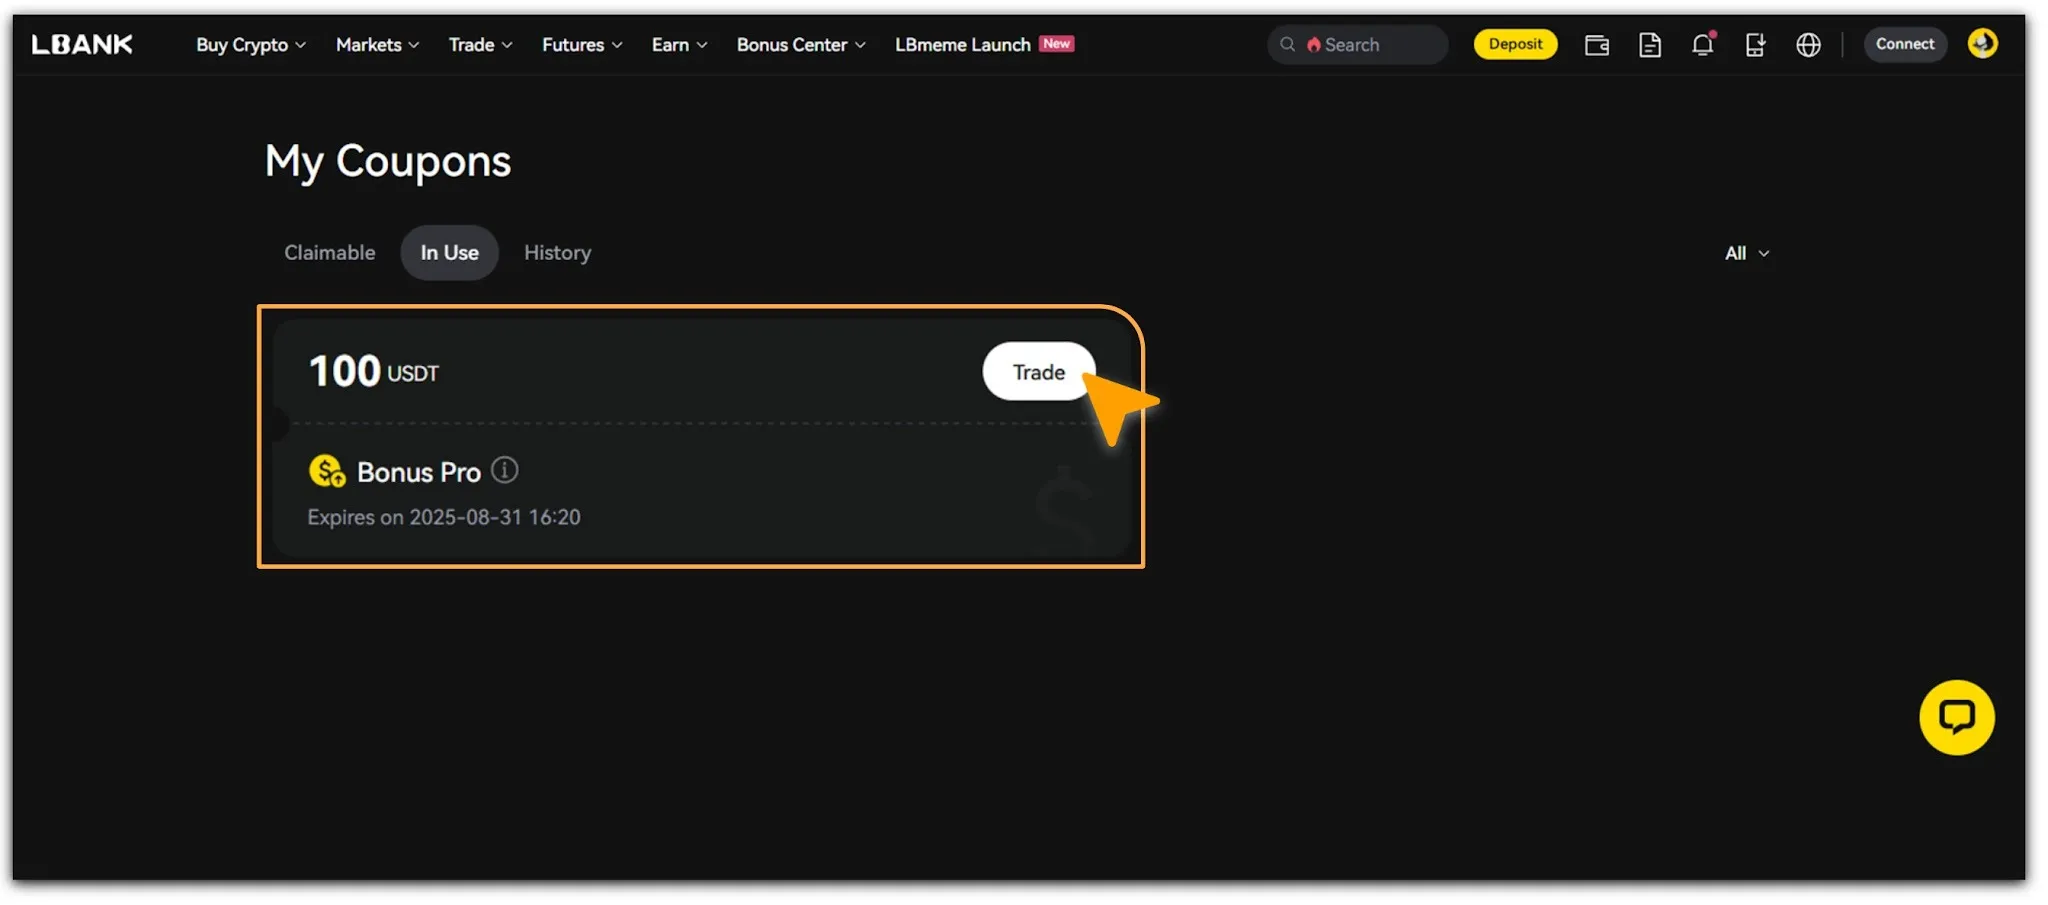Click the "My Coupons" heading

(388, 162)
